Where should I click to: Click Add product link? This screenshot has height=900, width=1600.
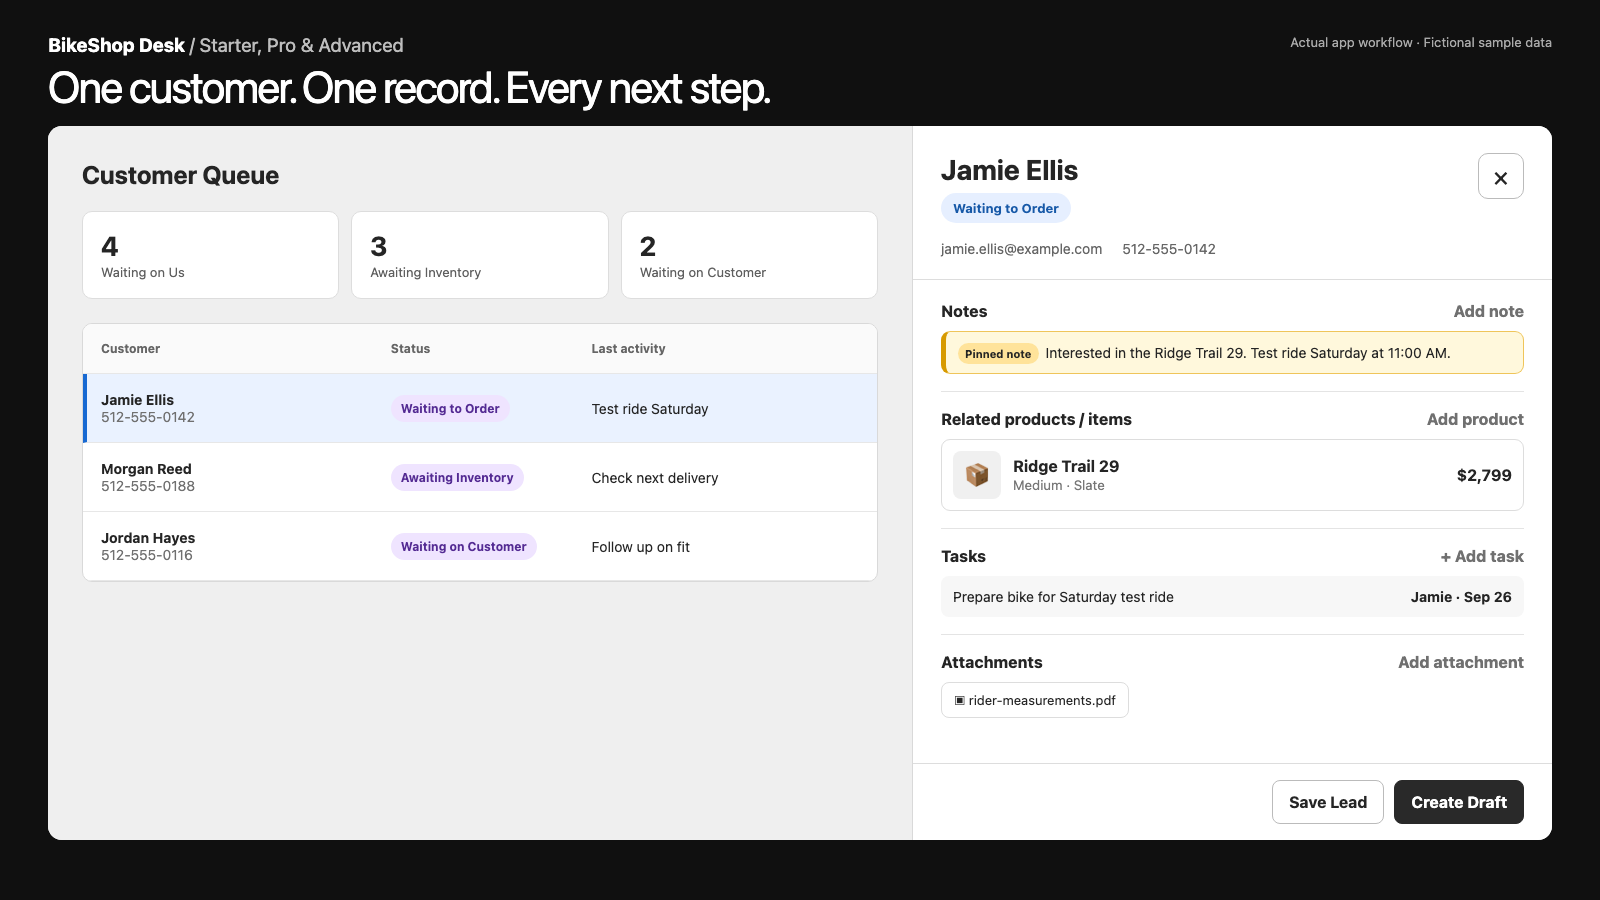coord(1475,419)
